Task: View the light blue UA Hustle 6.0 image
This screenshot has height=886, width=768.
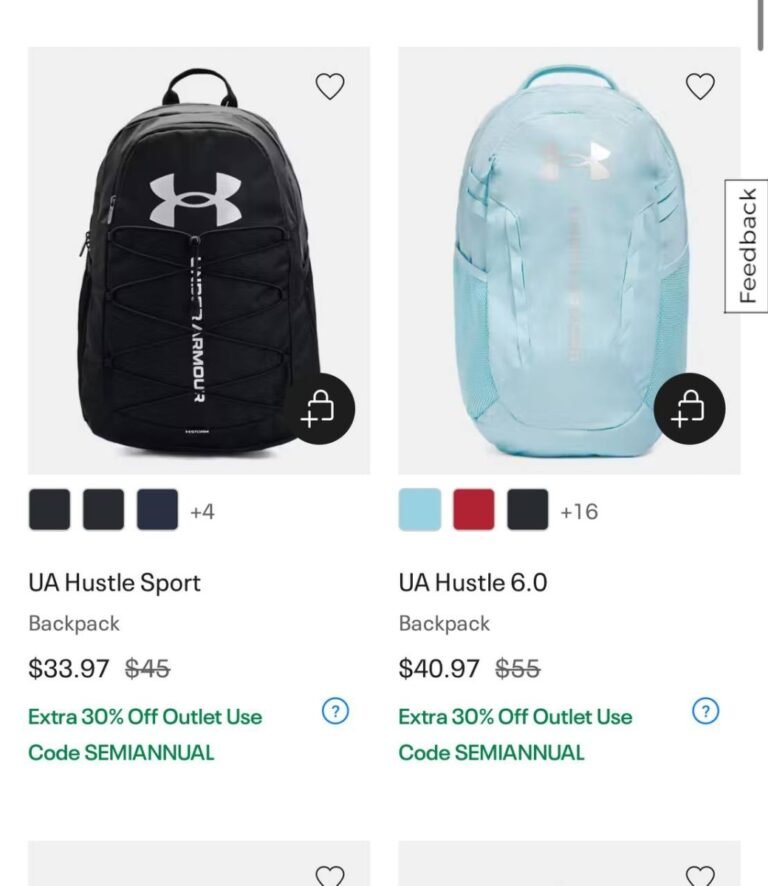Action: coord(560,260)
